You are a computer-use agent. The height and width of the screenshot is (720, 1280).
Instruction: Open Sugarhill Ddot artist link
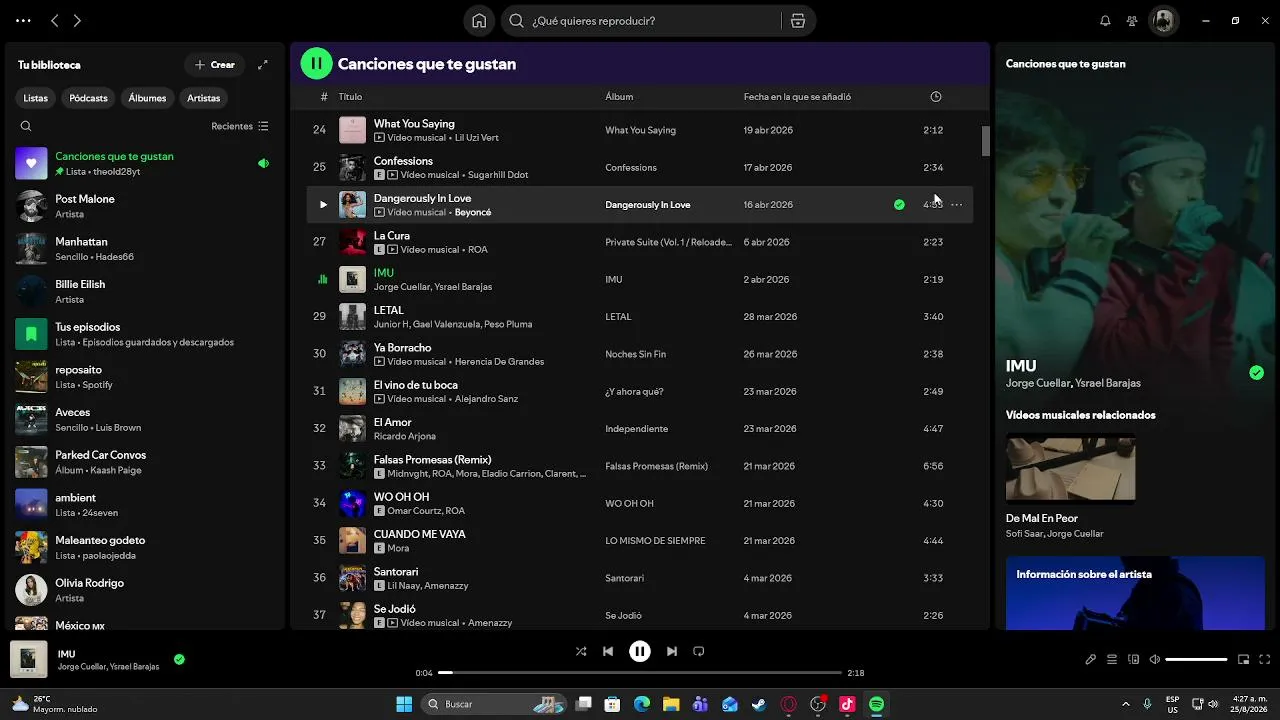(498, 175)
